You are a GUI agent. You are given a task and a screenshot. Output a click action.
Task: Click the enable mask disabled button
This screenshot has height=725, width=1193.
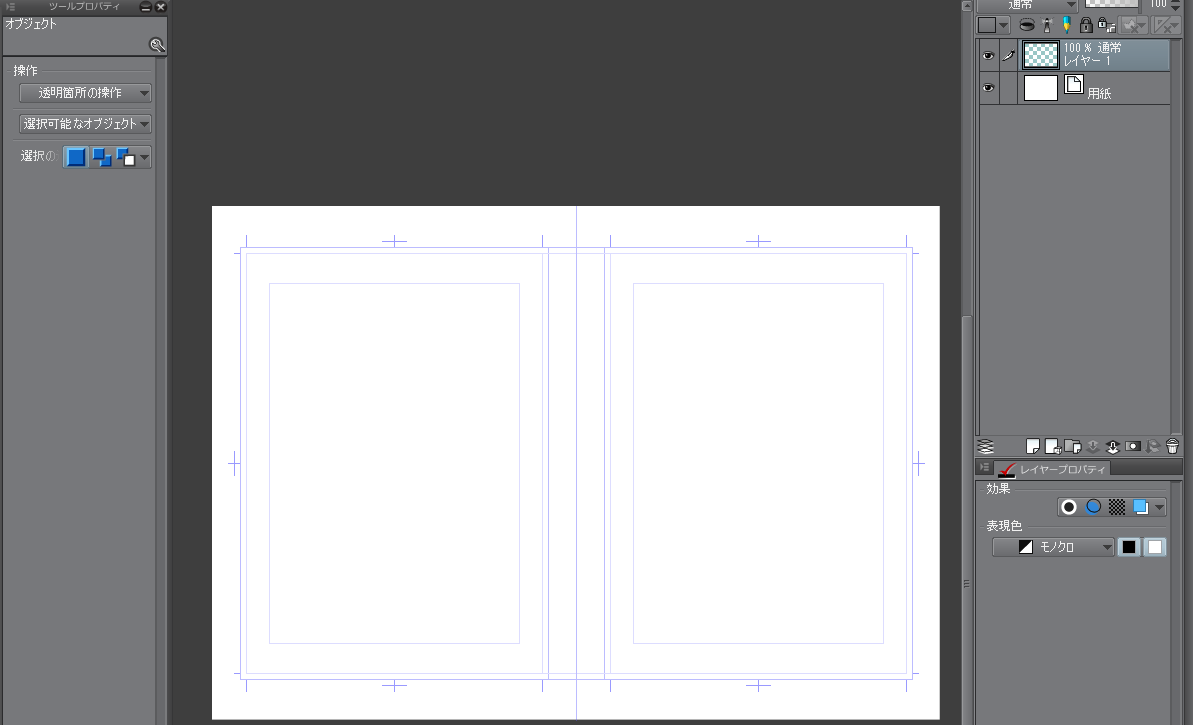(1134, 25)
